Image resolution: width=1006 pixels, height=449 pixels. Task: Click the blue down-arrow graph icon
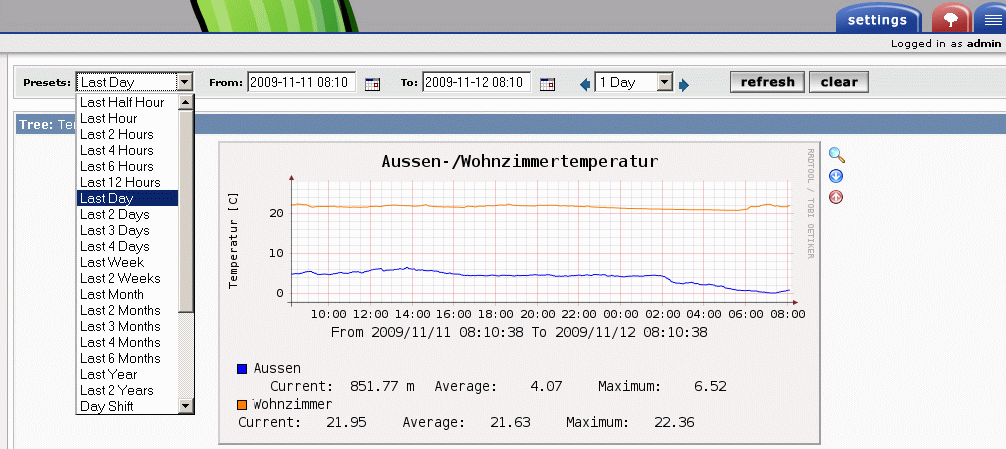coord(836,176)
